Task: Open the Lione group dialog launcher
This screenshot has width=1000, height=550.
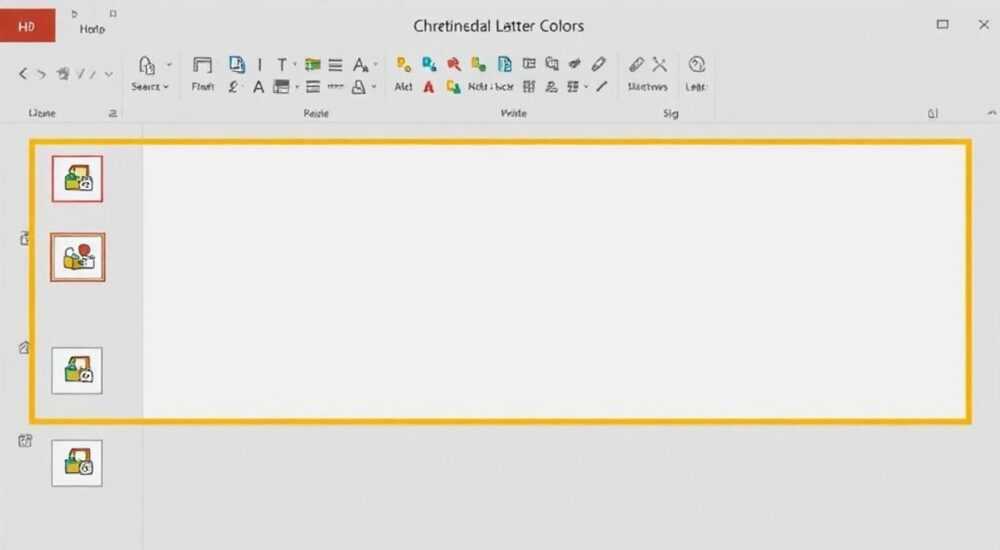Action: coord(113,114)
